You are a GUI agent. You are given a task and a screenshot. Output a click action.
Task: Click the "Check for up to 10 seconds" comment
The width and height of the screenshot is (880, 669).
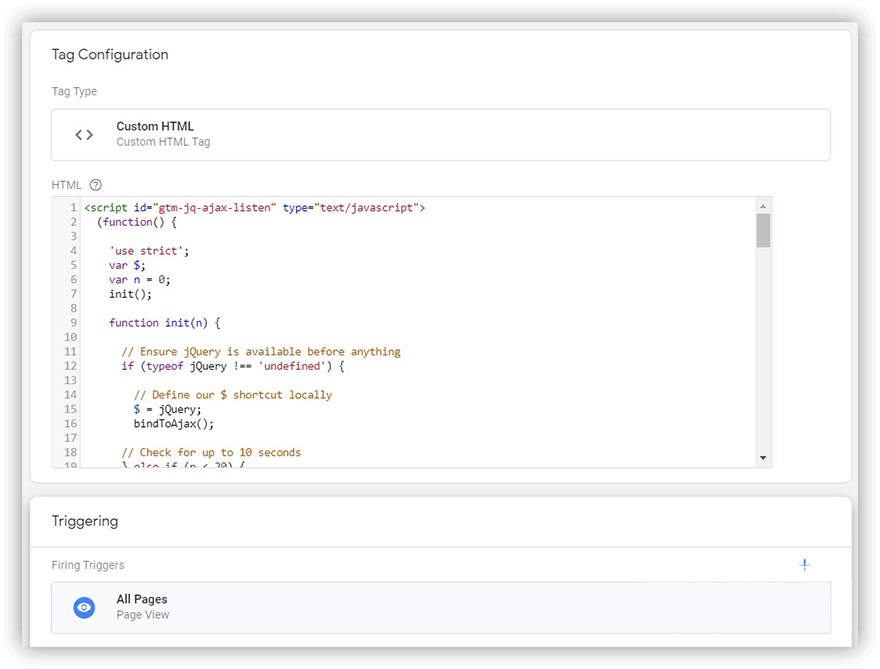210,452
